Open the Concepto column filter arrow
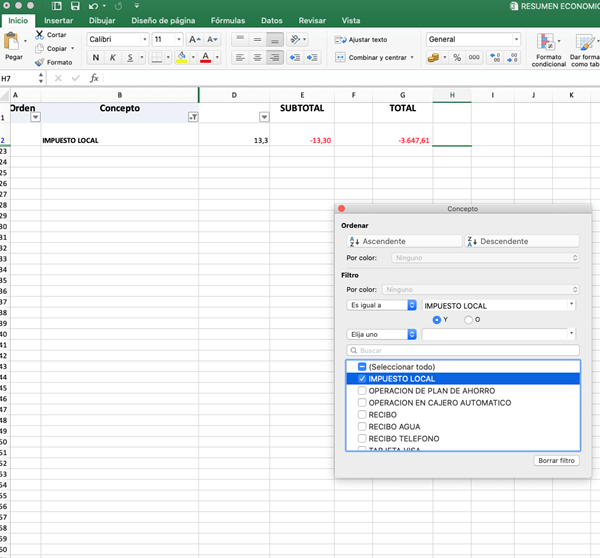Viewport: 600px width, 558px height. click(193, 117)
